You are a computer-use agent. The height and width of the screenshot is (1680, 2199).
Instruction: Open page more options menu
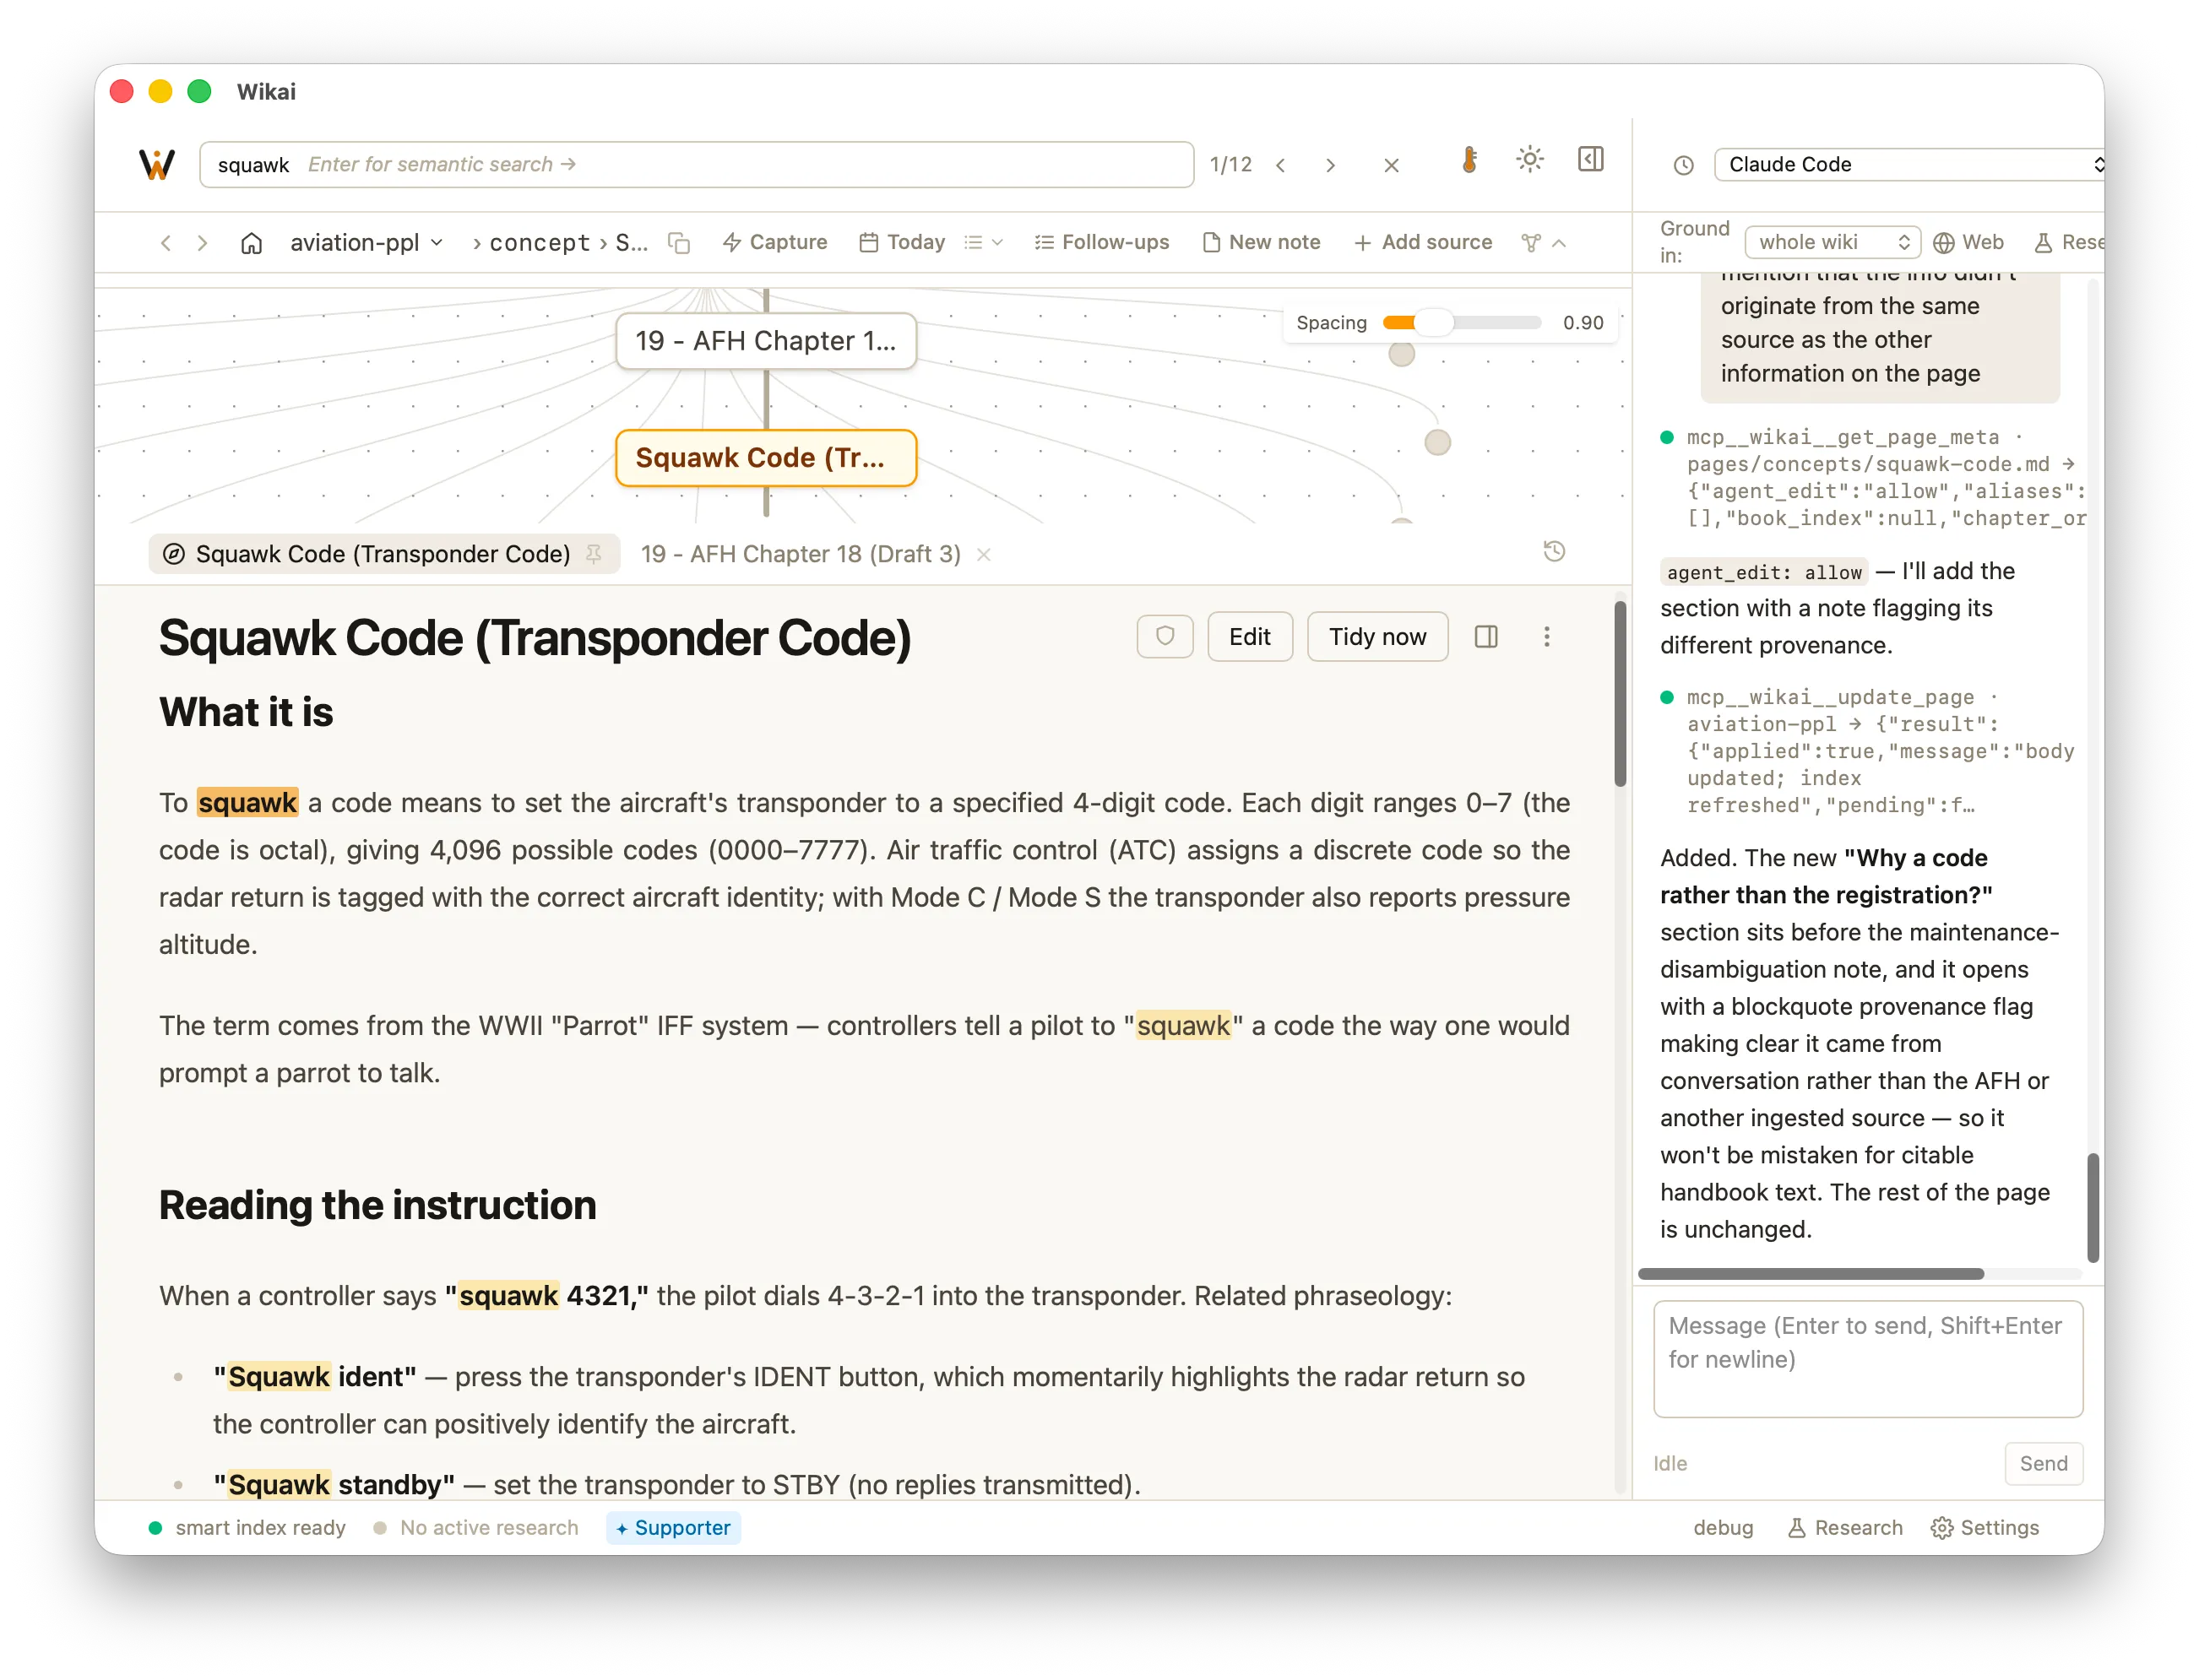click(x=1546, y=637)
